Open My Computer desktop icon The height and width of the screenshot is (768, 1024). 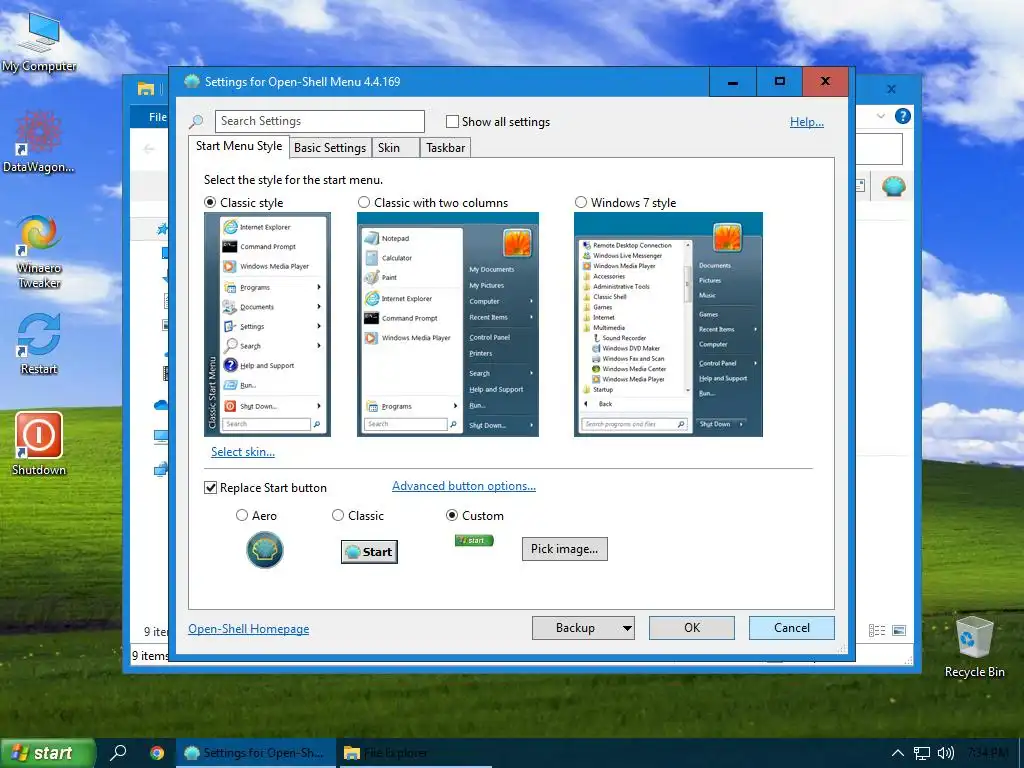coord(39,42)
